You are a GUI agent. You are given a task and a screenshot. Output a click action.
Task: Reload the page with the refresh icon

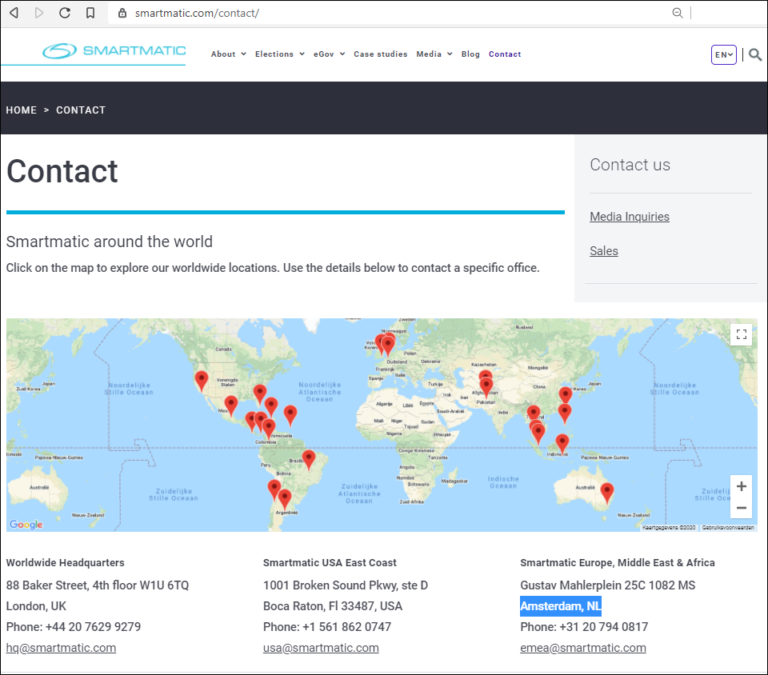(65, 13)
